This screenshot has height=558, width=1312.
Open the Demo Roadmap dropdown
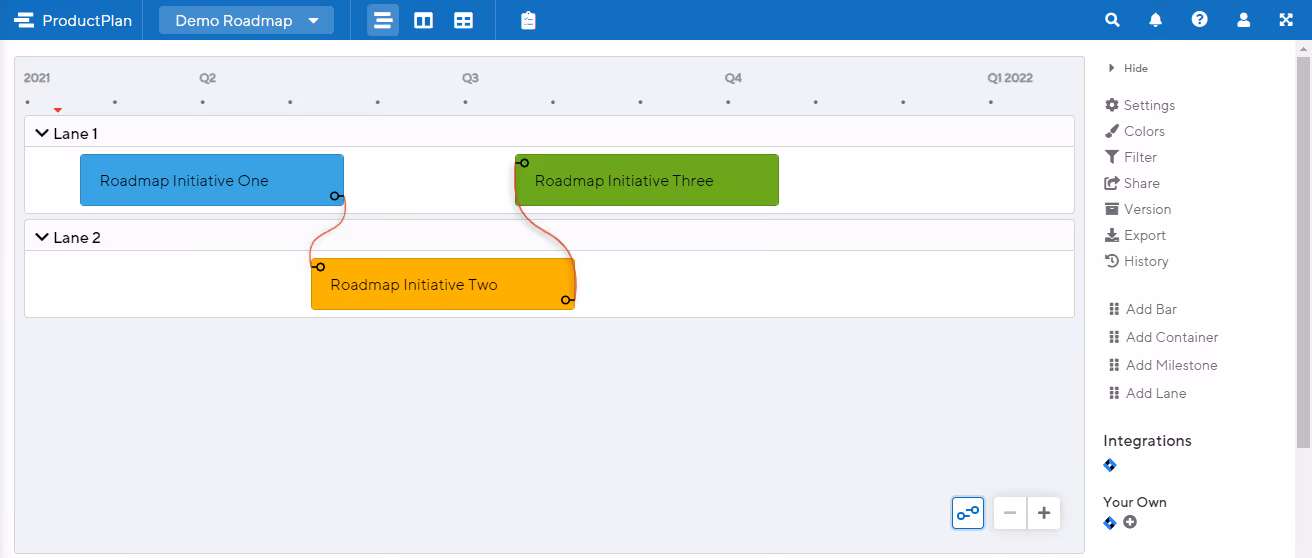(246, 20)
